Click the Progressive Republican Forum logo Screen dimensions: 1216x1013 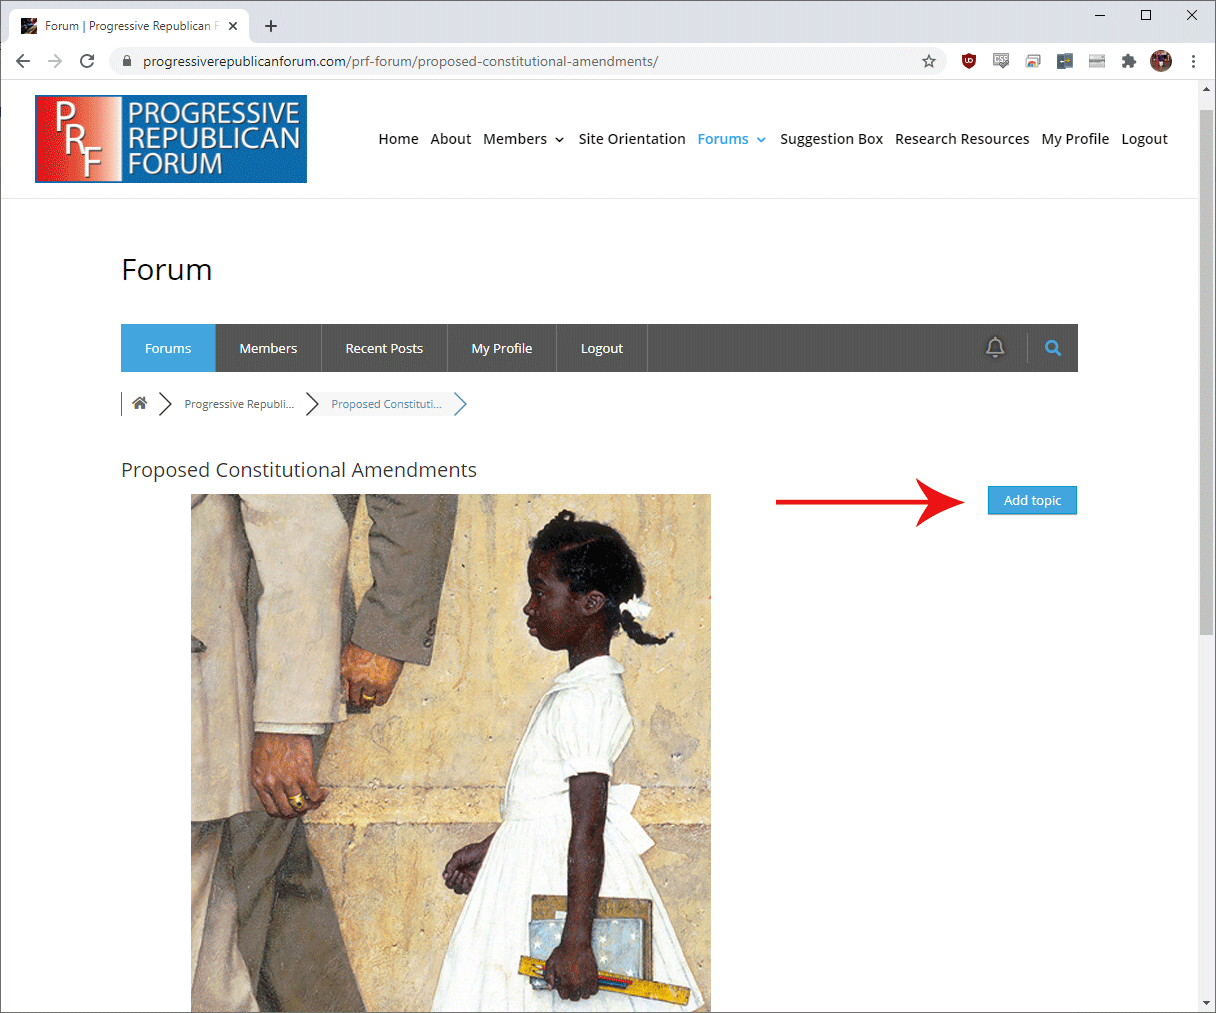(x=171, y=139)
